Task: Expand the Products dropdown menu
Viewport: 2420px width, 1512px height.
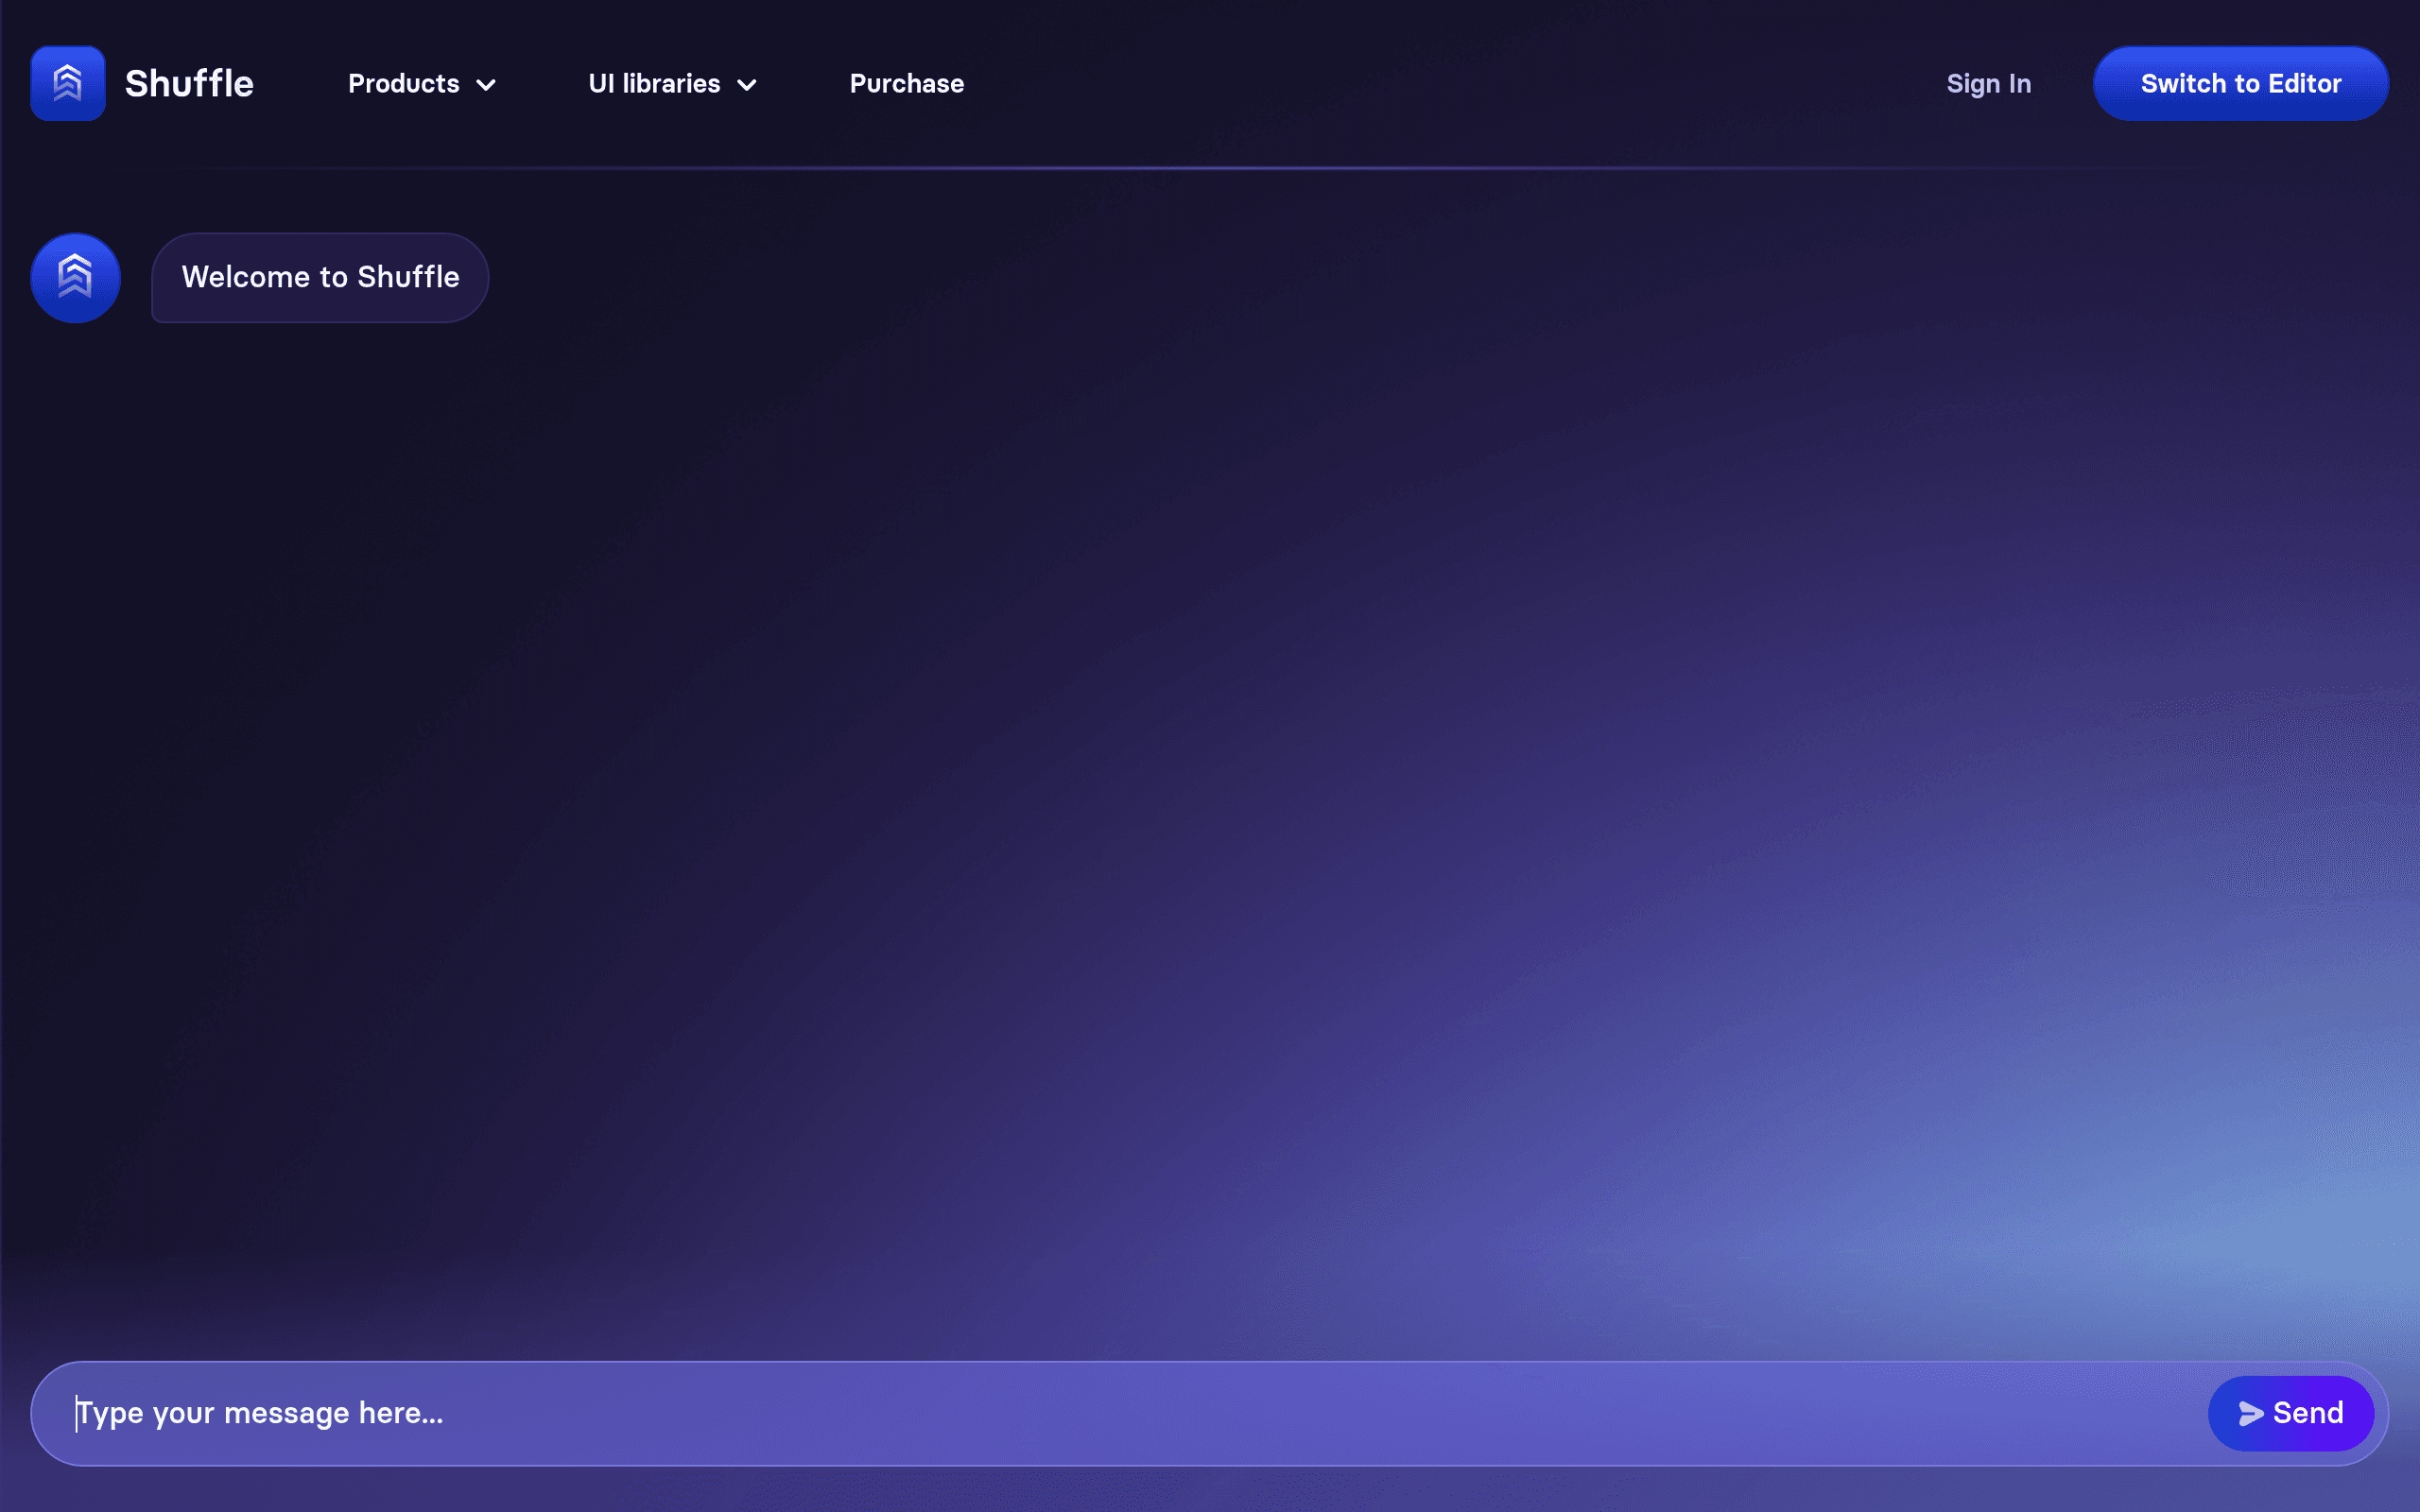Action: (x=422, y=83)
